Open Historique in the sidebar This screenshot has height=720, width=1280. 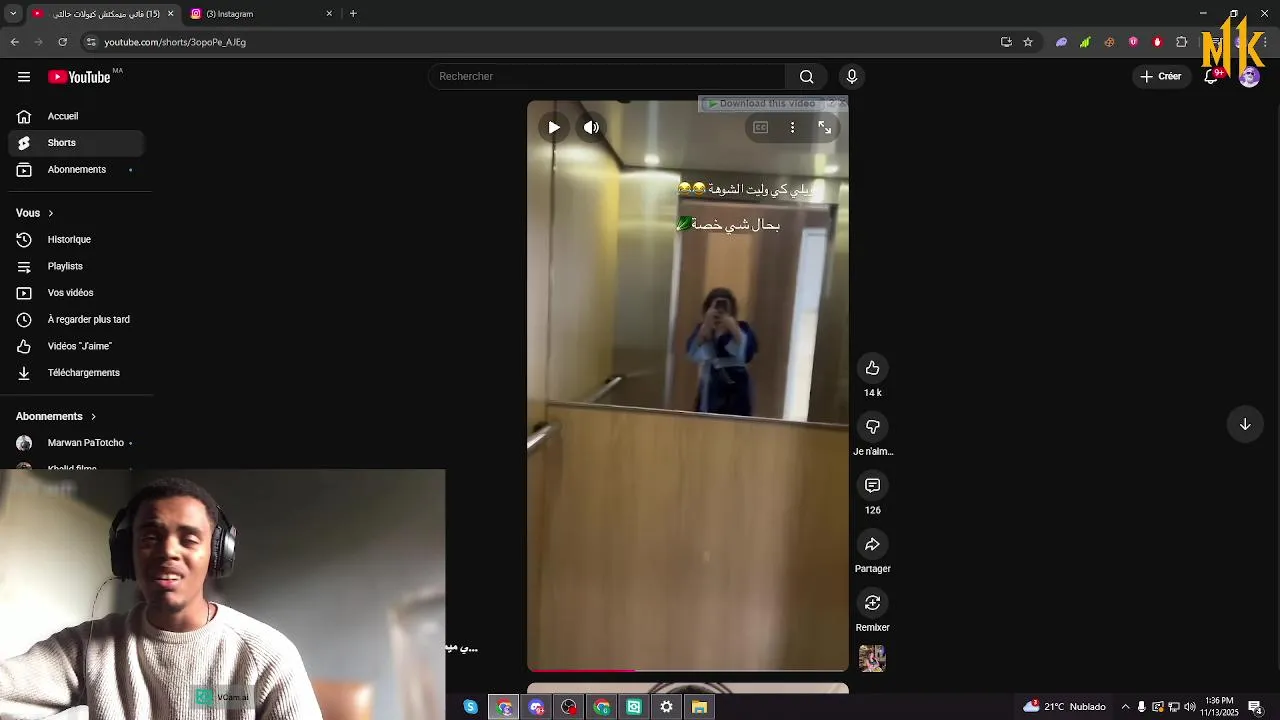tap(76, 240)
